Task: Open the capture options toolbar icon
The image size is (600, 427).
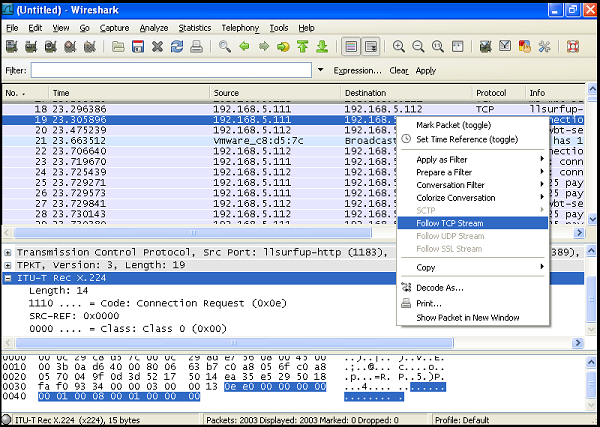Action: click(x=31, y=47)
